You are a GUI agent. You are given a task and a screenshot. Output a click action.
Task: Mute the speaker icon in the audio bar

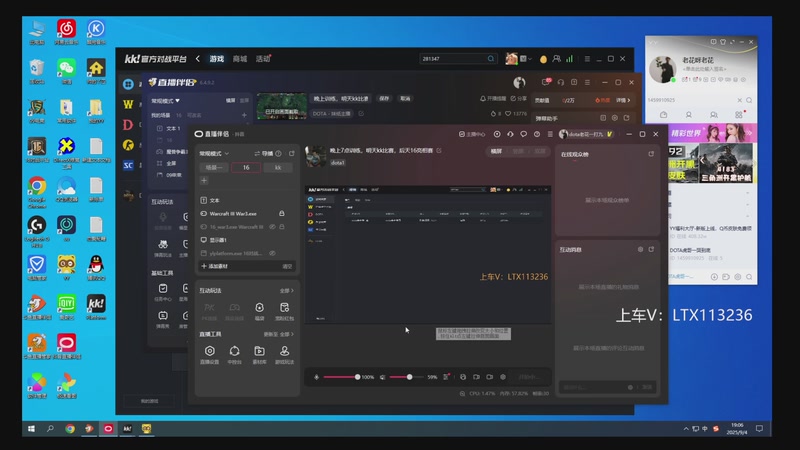point(382,377)
